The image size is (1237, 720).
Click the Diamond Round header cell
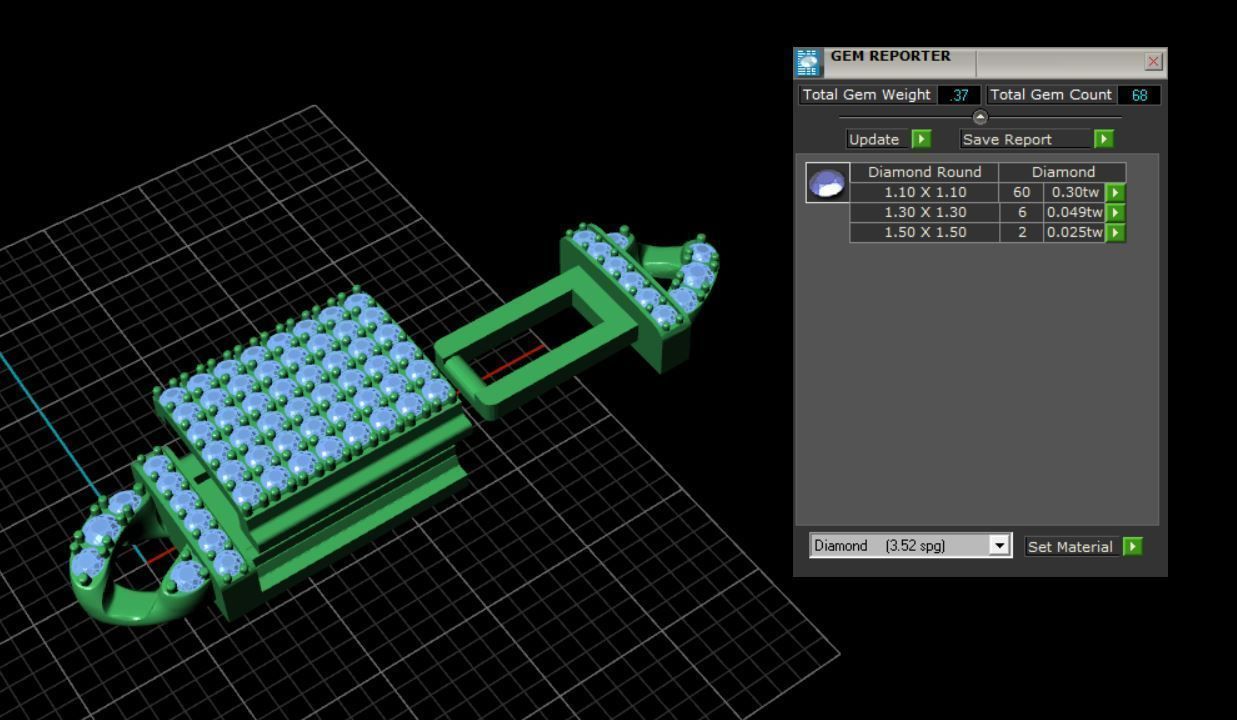tap(925, 172)
